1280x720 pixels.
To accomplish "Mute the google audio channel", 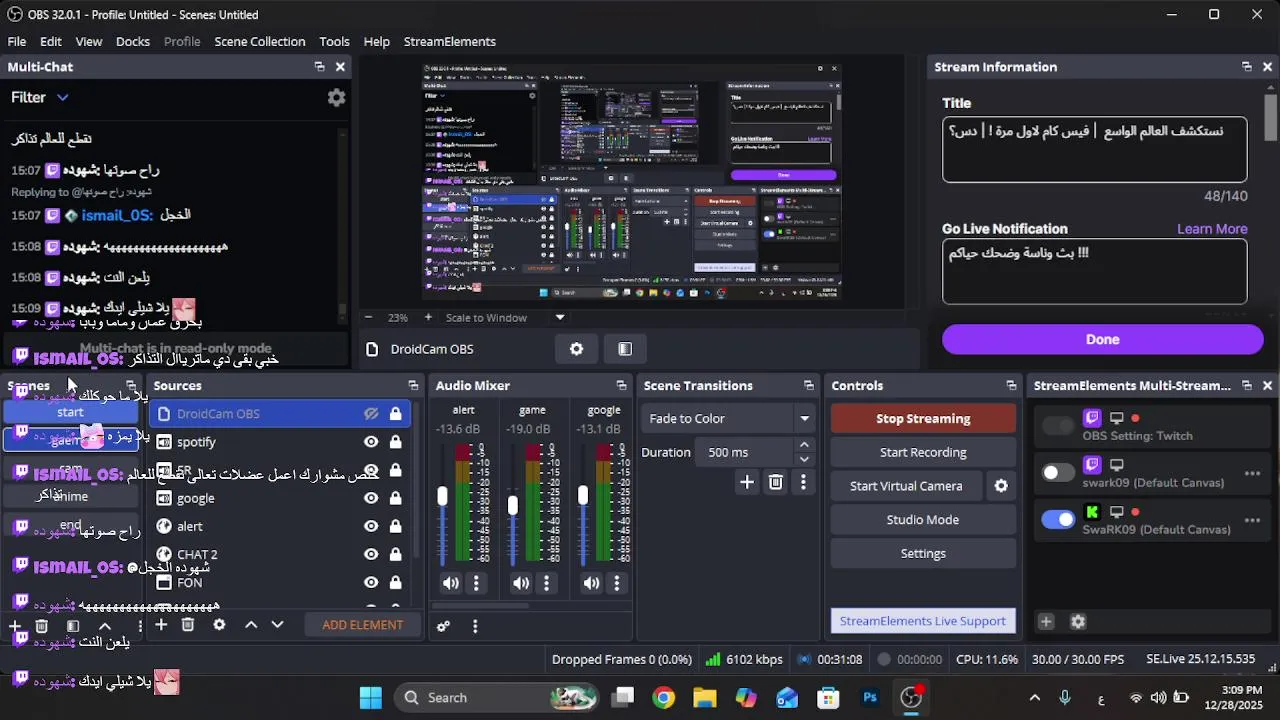I will coord(592,583).
